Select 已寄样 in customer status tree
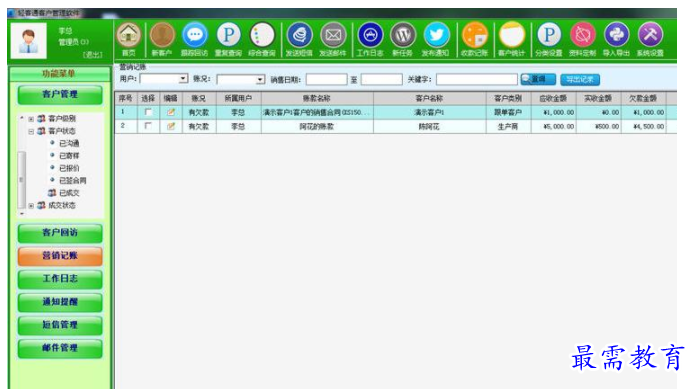Screen dimensions: 693x389 [69, 156]
